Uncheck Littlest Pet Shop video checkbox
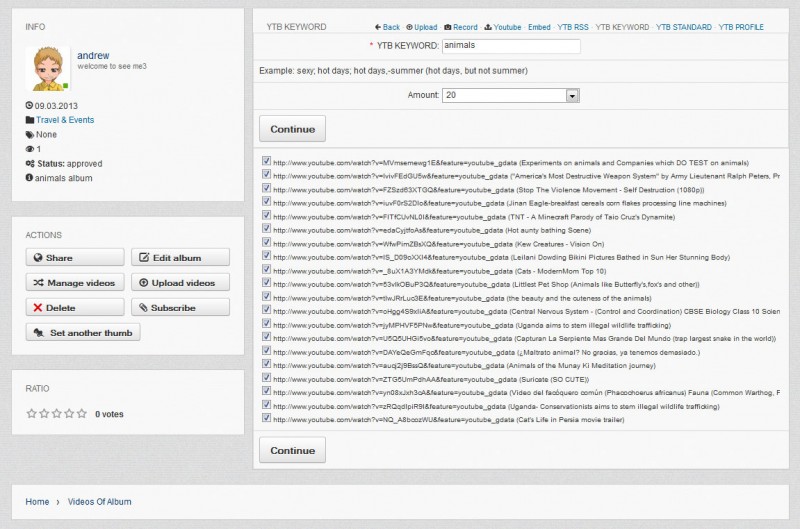This screenshot has height=529, width=800. 266,283
